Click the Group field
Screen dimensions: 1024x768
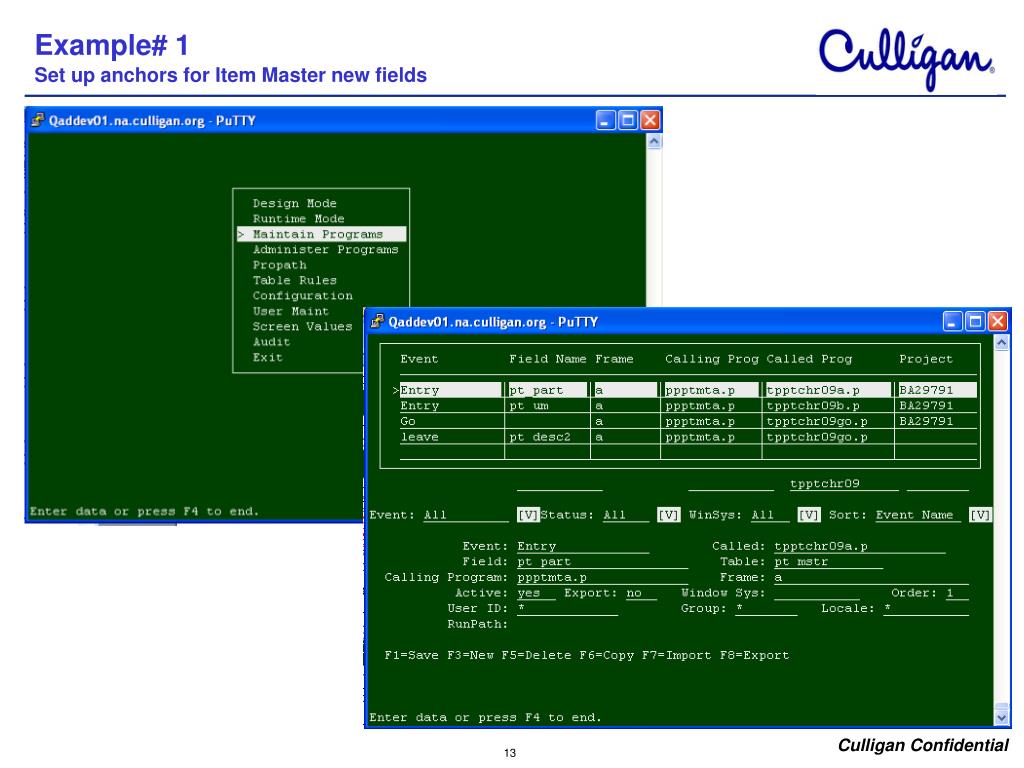[x=766, y=609]
